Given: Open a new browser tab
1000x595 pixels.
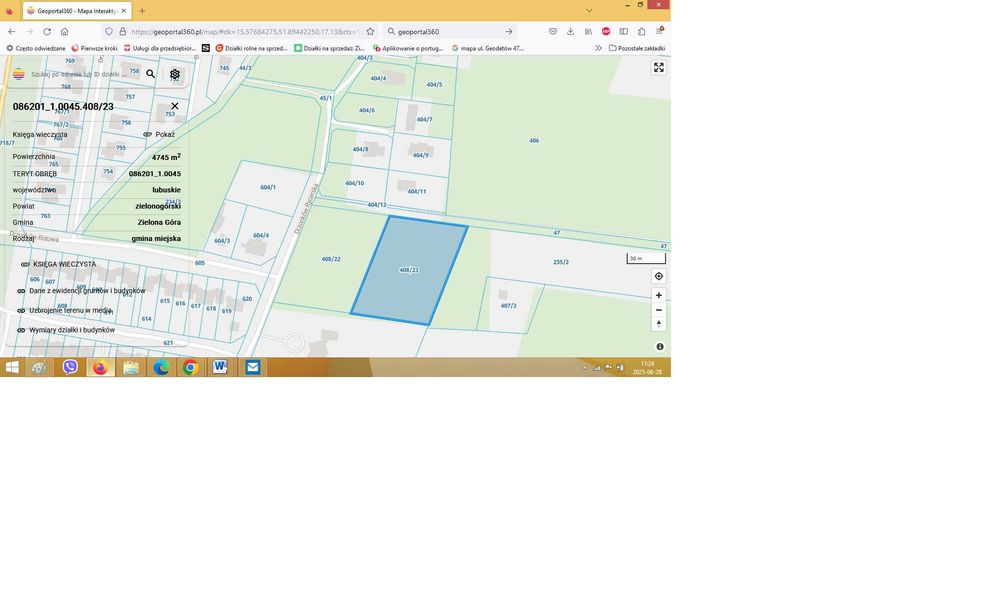Looking at the screenshot, I should [142, 11].
